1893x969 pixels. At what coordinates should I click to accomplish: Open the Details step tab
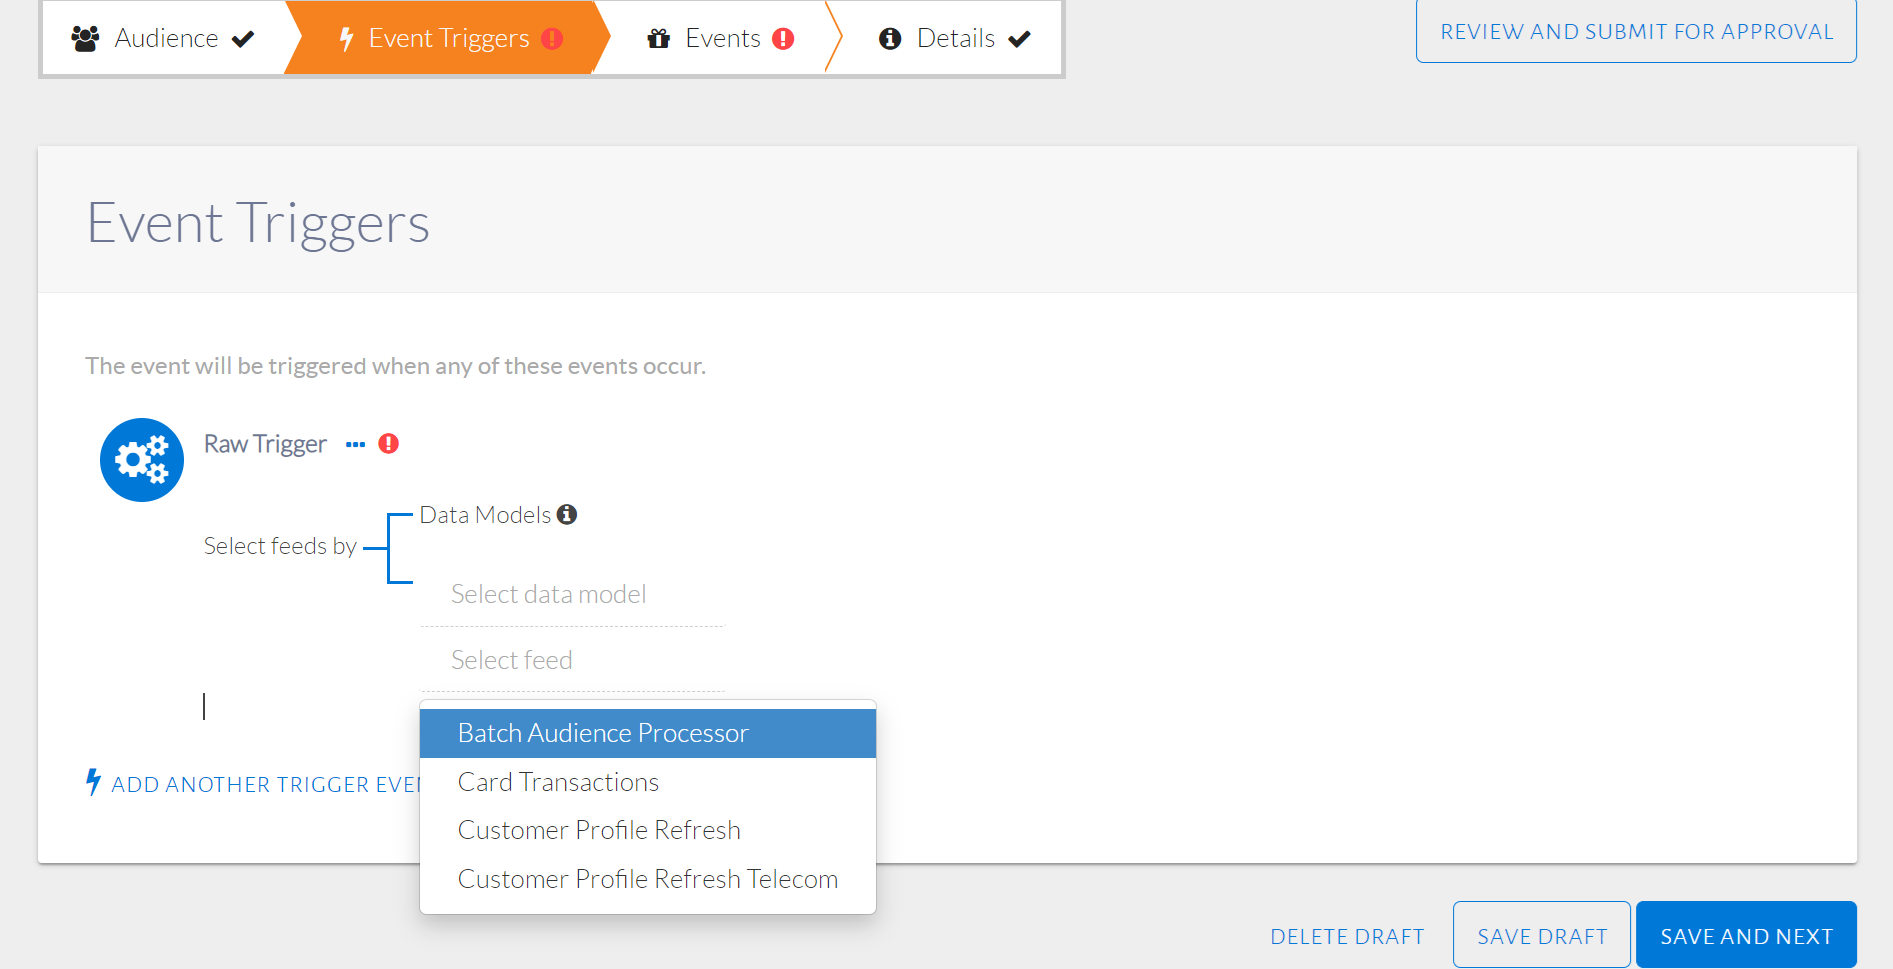[955, 39]
